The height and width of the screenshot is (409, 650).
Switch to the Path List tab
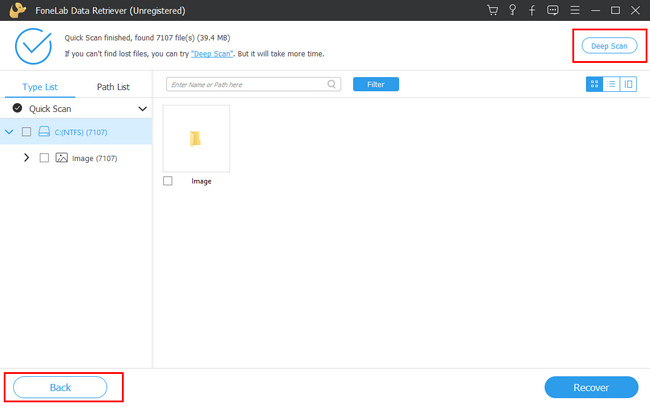[x=113, y=87]
